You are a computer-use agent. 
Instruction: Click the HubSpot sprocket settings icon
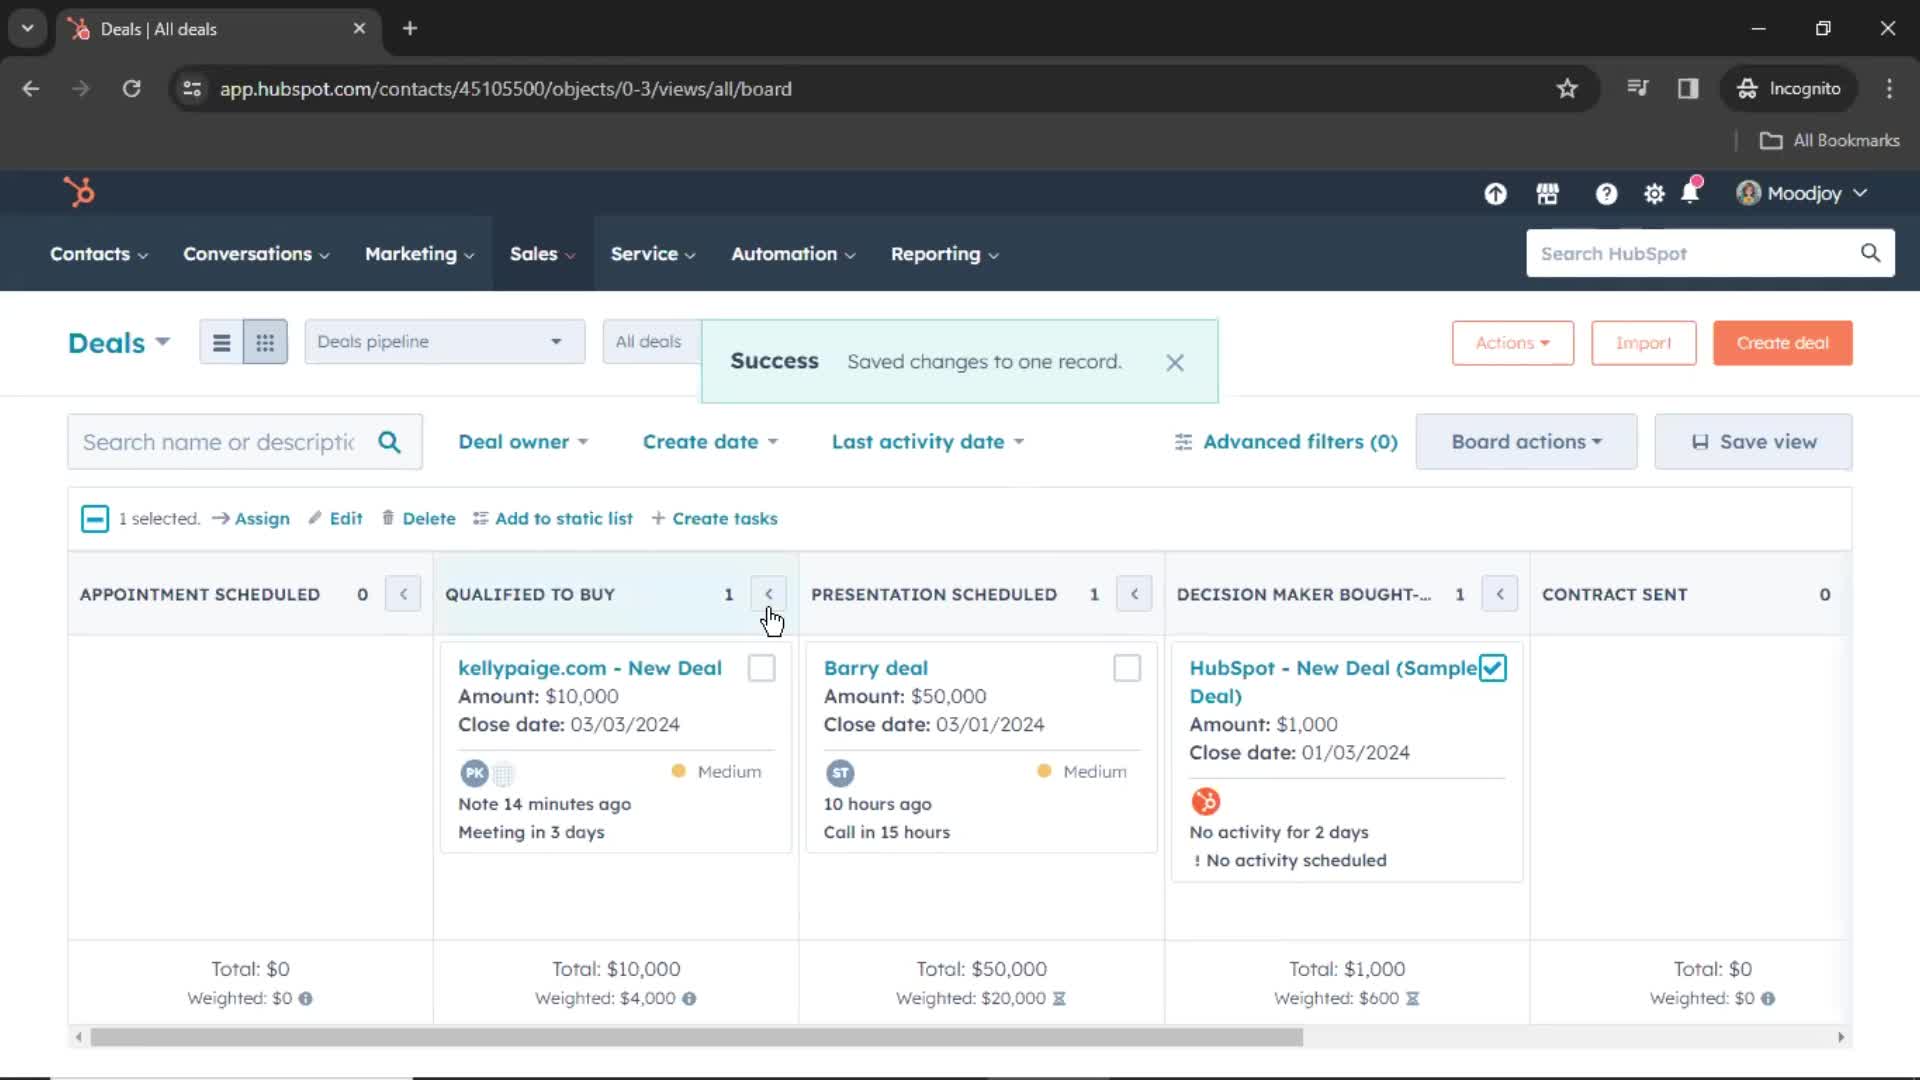click(x=1655, y=193)
